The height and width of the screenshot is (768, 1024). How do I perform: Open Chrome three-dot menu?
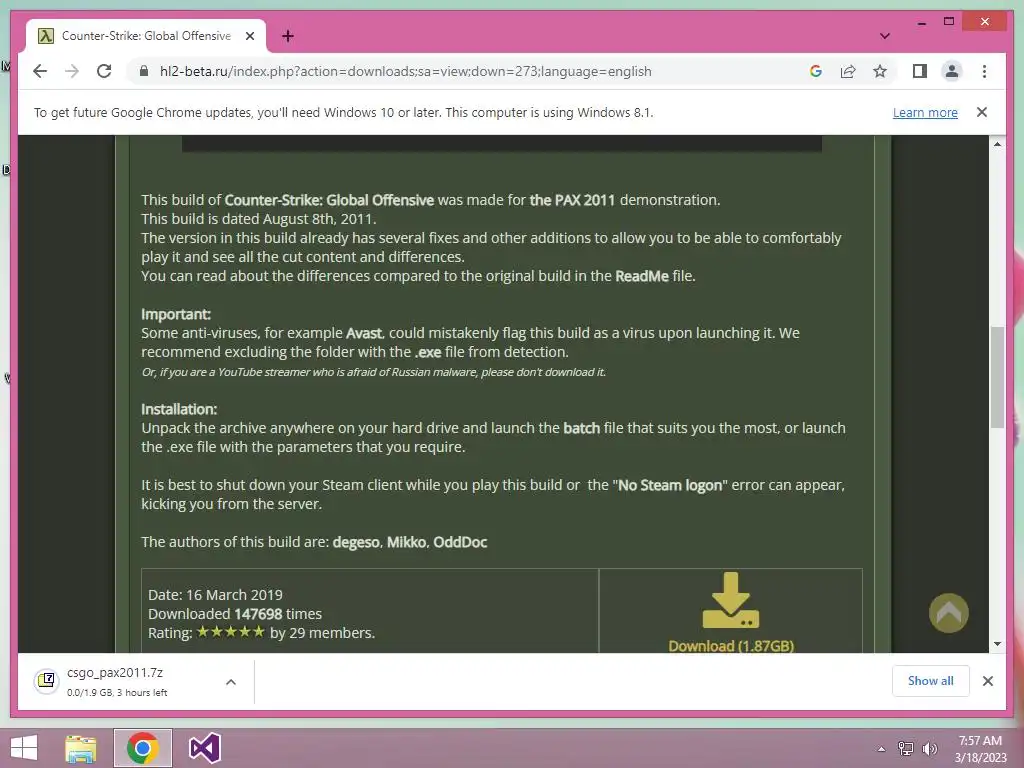984,71
